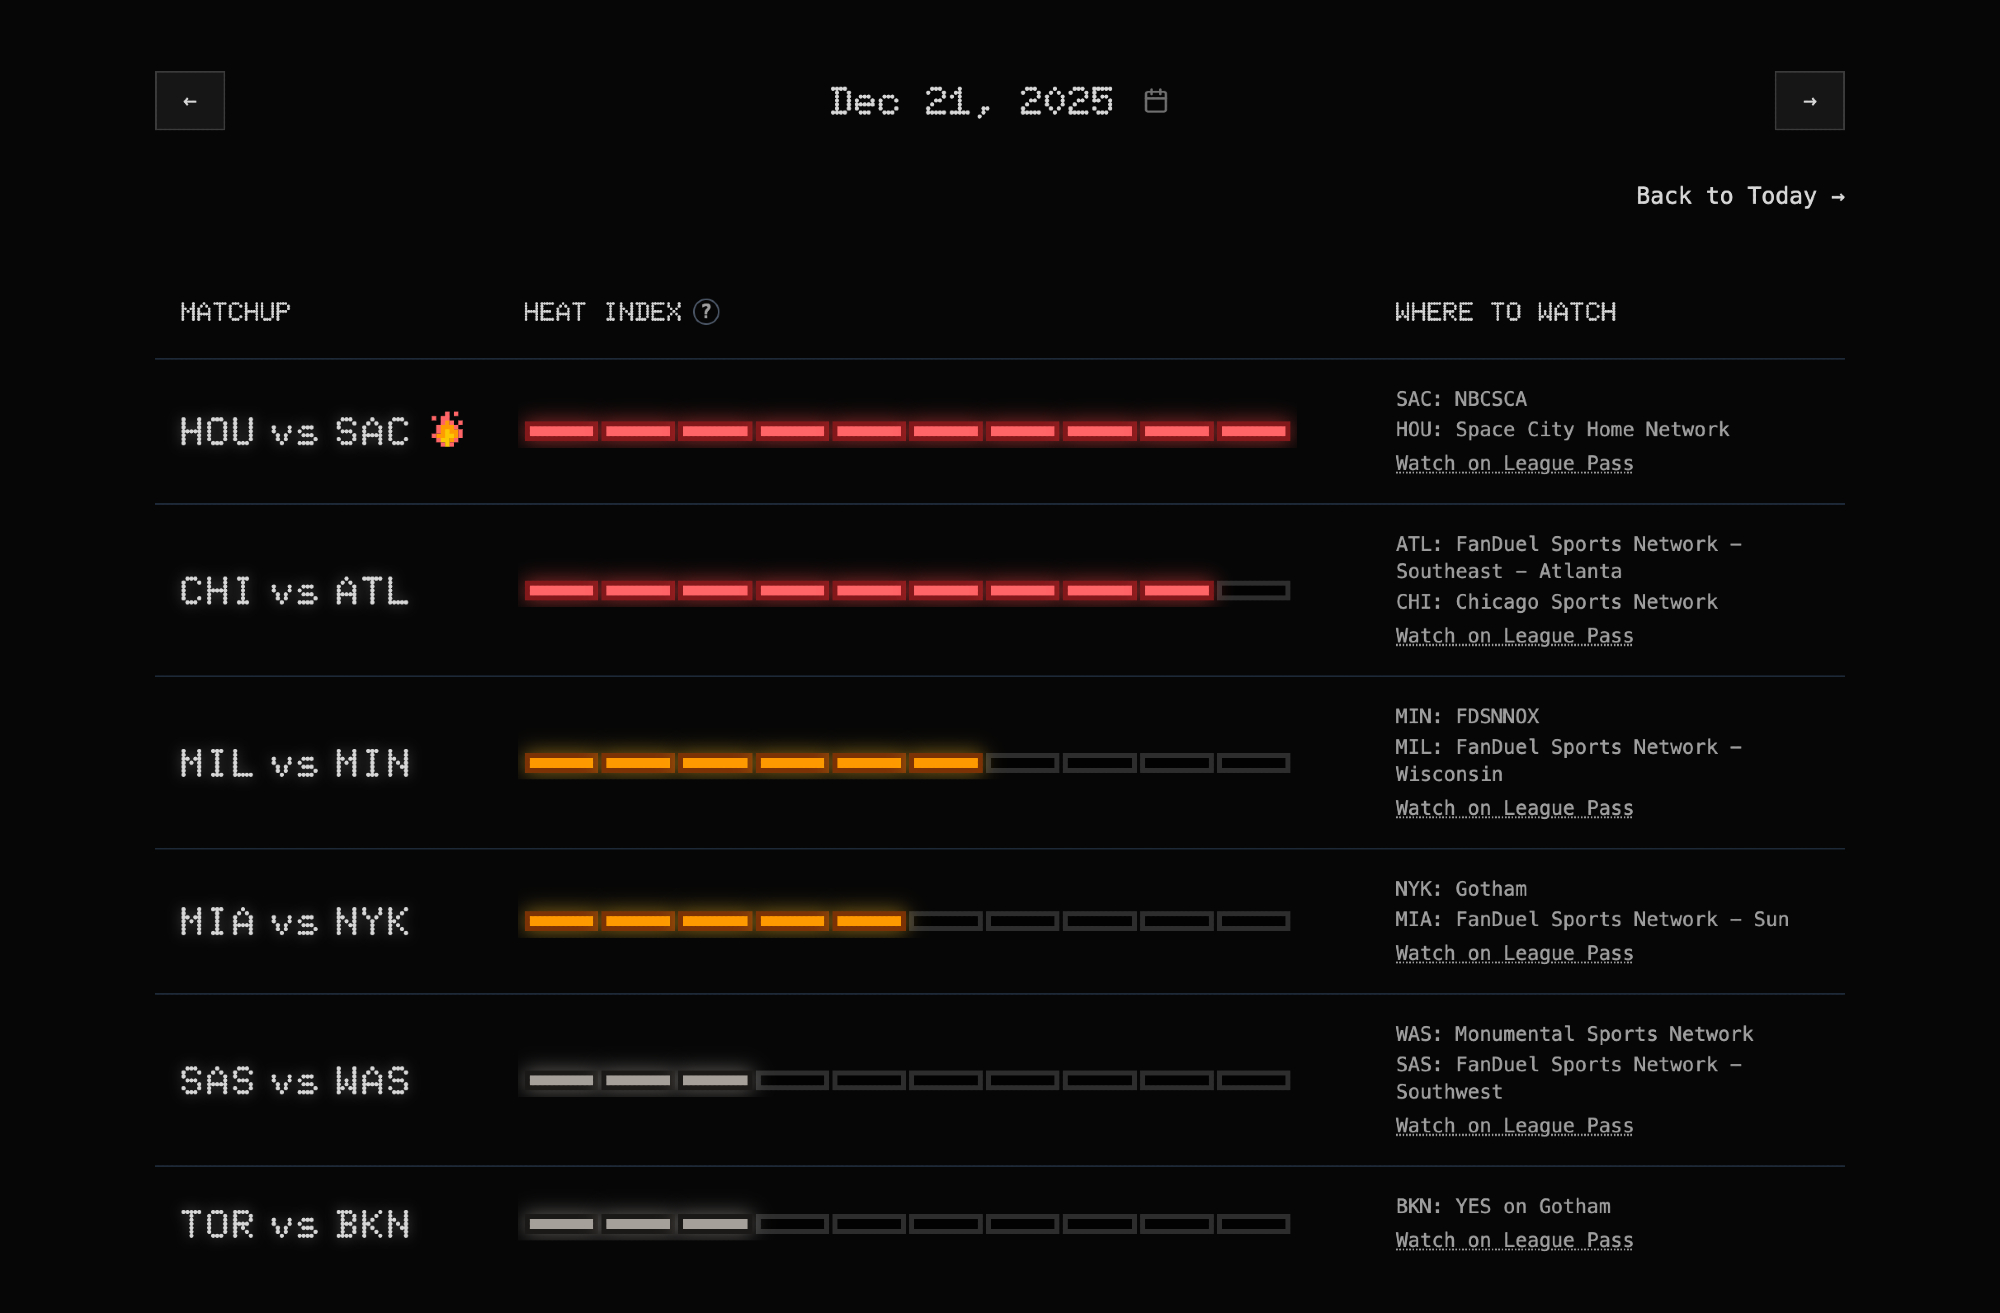Open League Pass link for HOU vs SAC
Screen dimensions: 2000x1313
click(x=1514, y=463)
